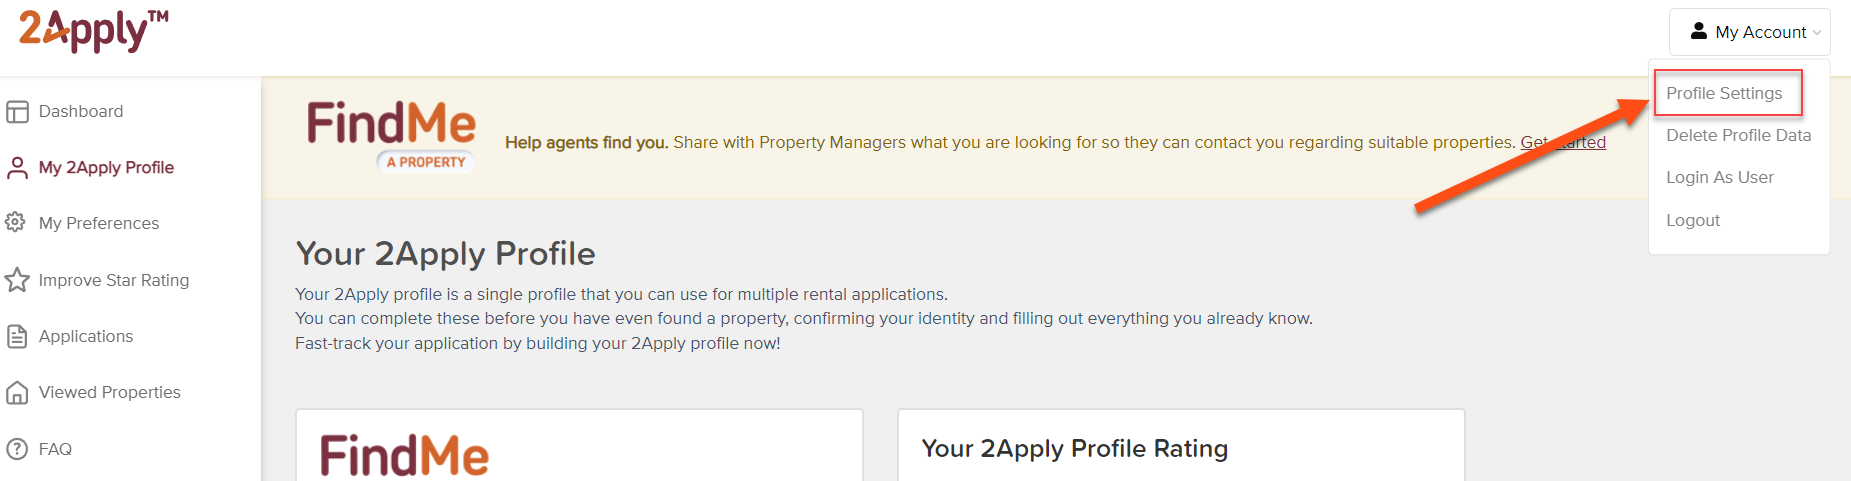
Task: Open the FindMe card below profile heading
Action: coord(579,445)
